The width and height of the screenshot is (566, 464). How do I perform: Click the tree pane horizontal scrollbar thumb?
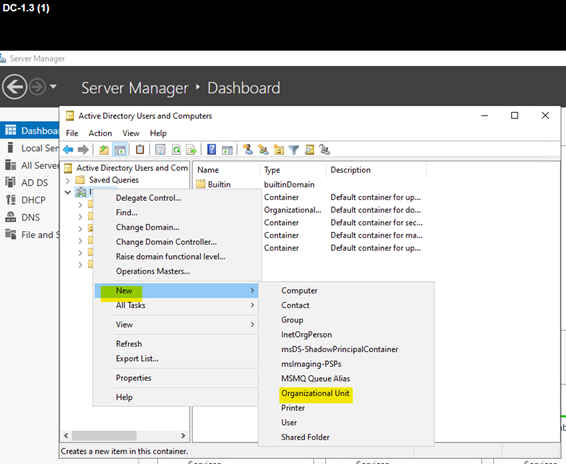tap(104, 435)
